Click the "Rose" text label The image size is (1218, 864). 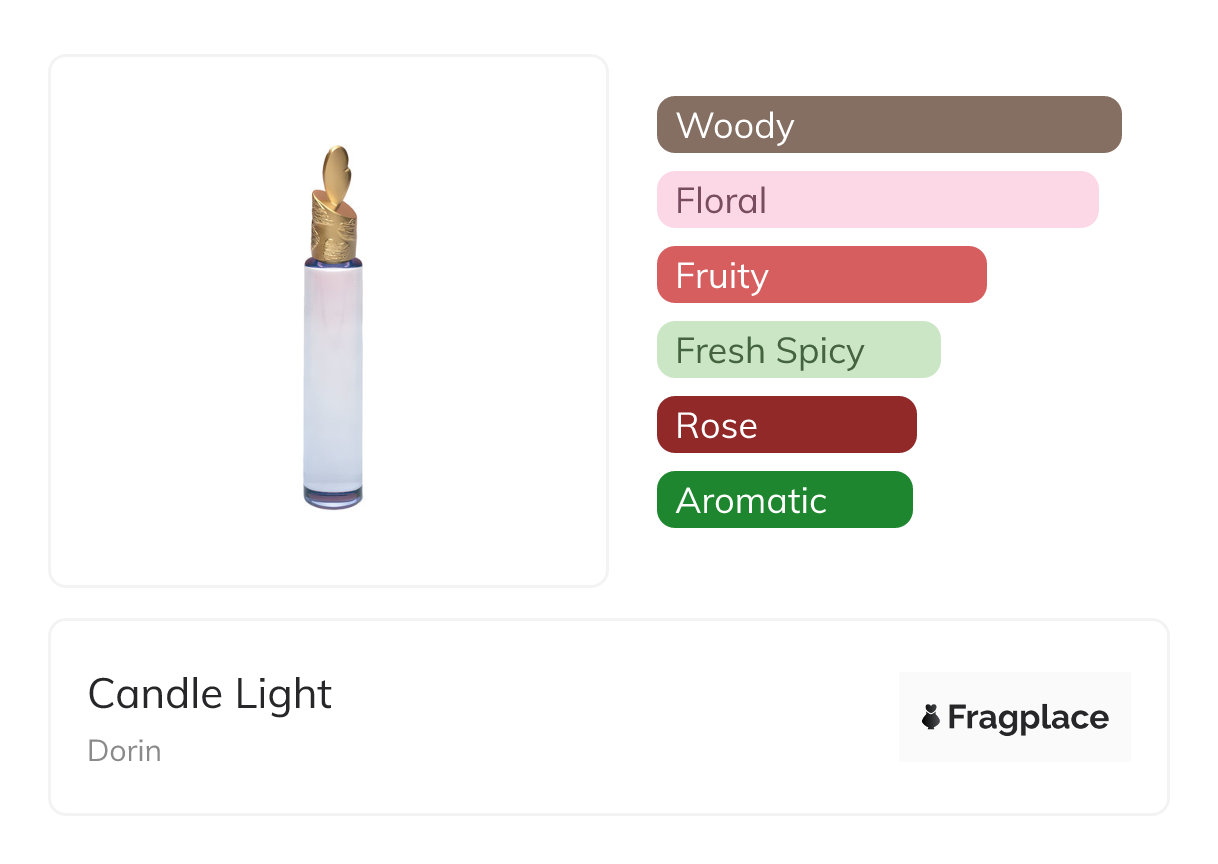pos(717,426)
